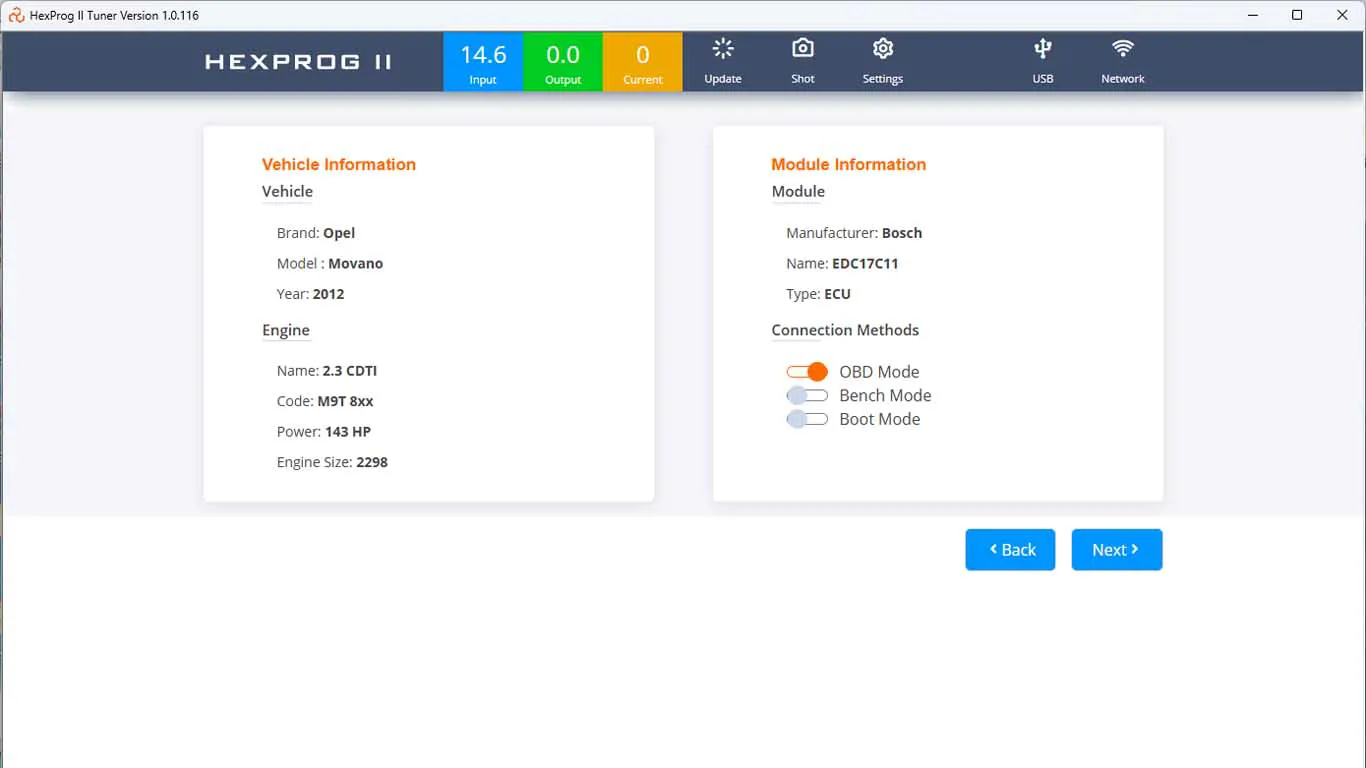Close the HexProg II Tuner window
This screenshot has height=768, width=1366.
pyautogui.click(x=1343, y=15)
